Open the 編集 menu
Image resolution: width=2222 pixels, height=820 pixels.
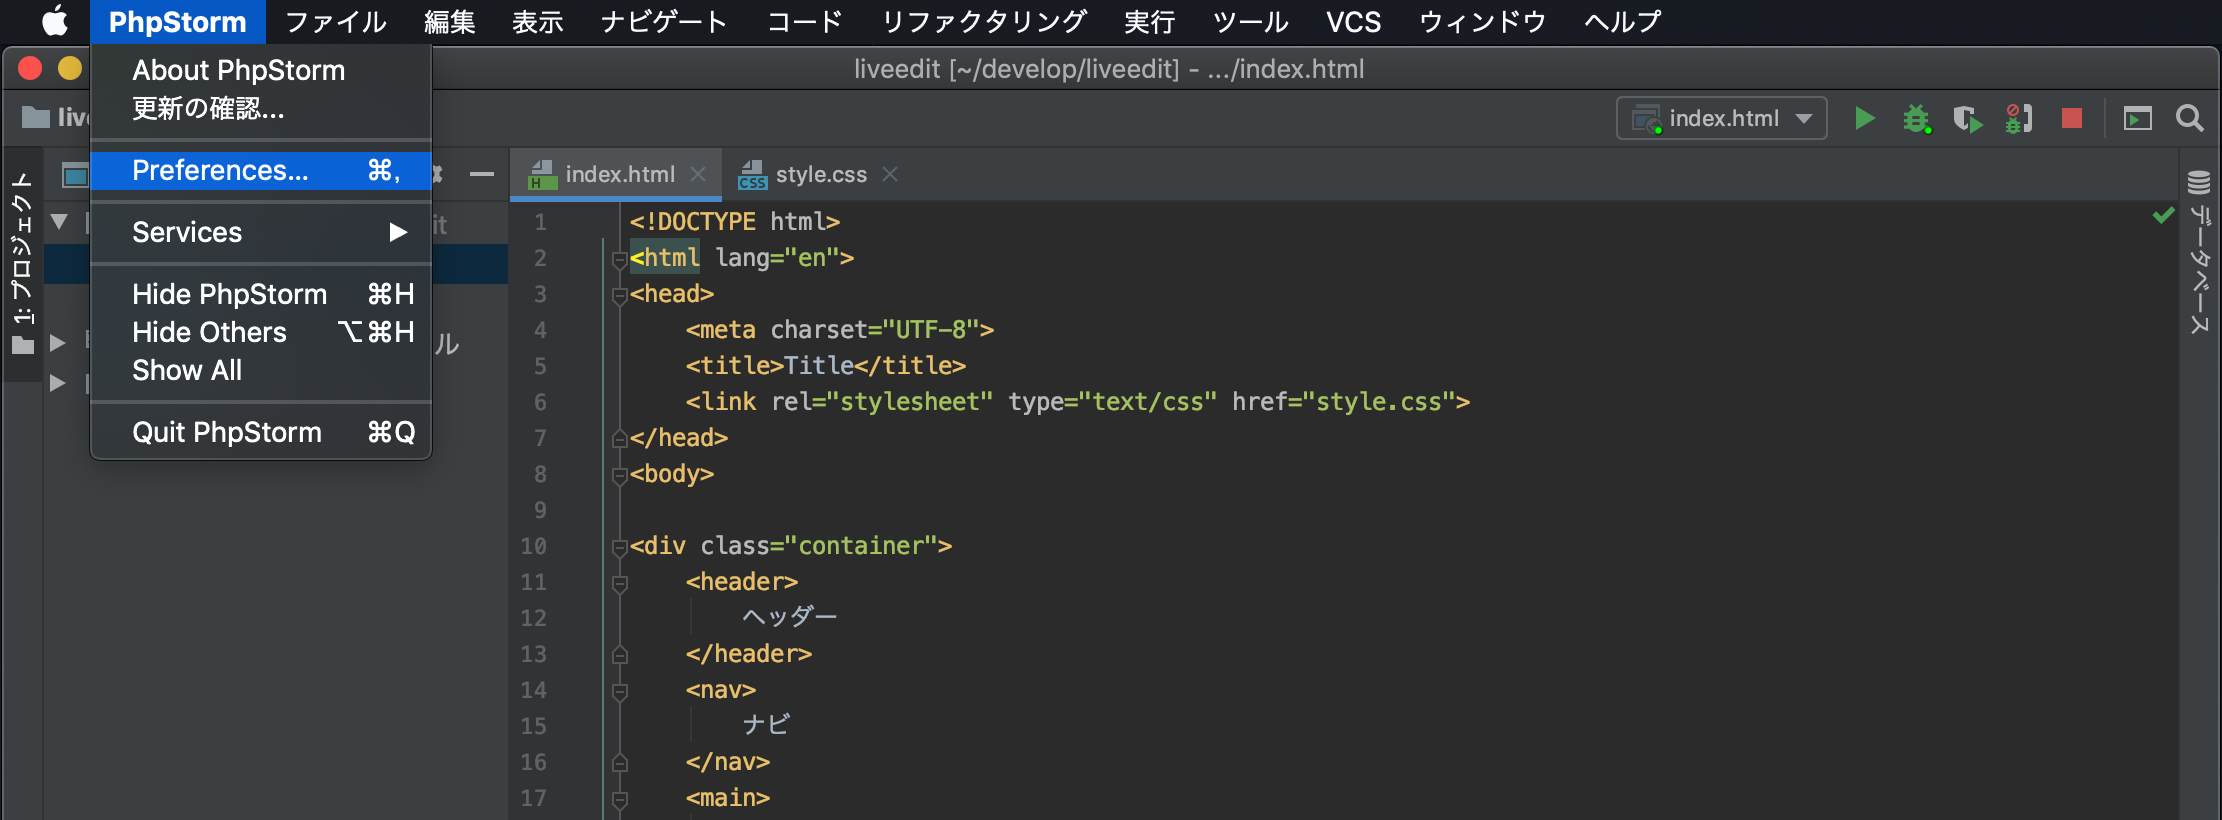(x=449, y=21)
